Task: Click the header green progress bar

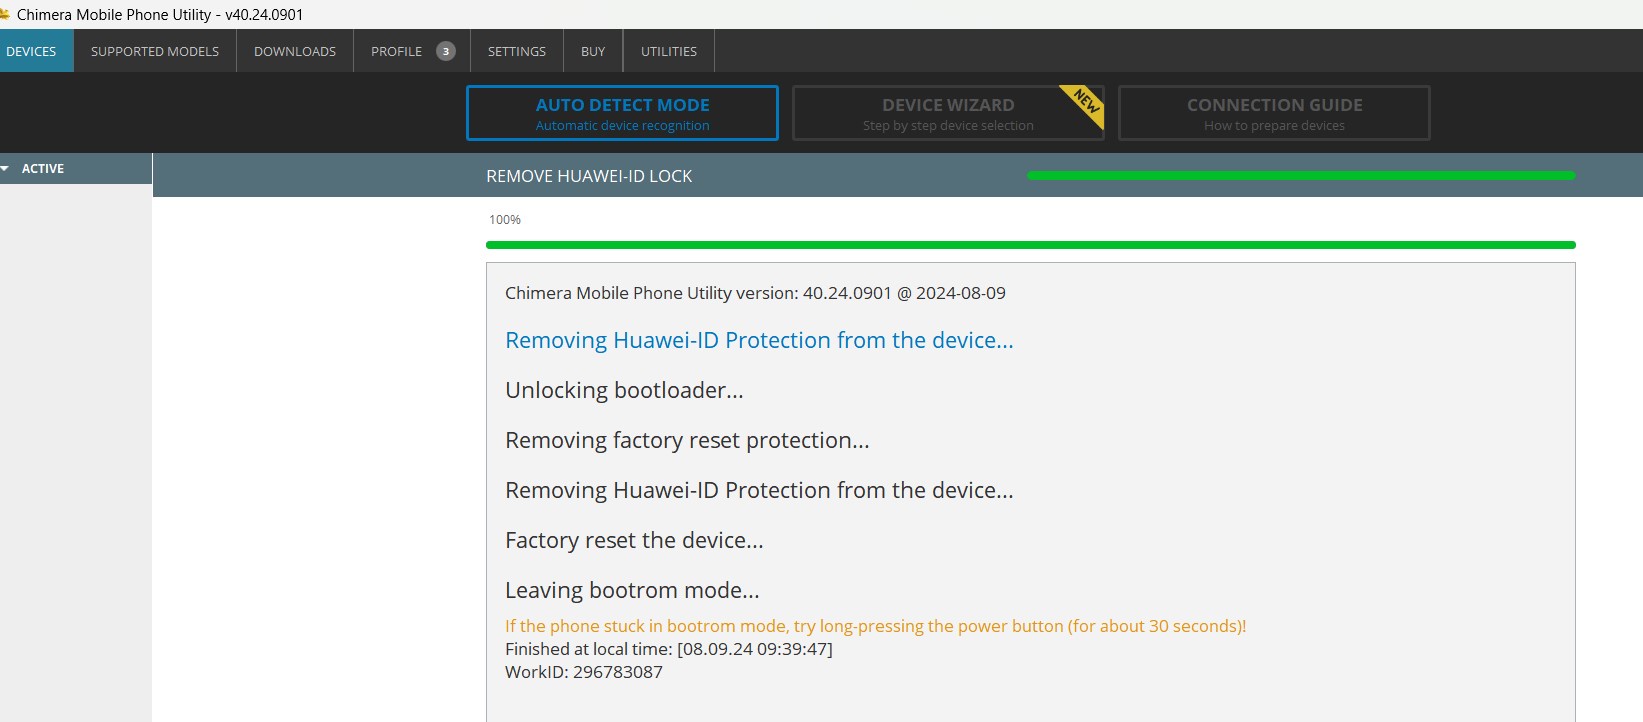Action: coord(1301,176)
